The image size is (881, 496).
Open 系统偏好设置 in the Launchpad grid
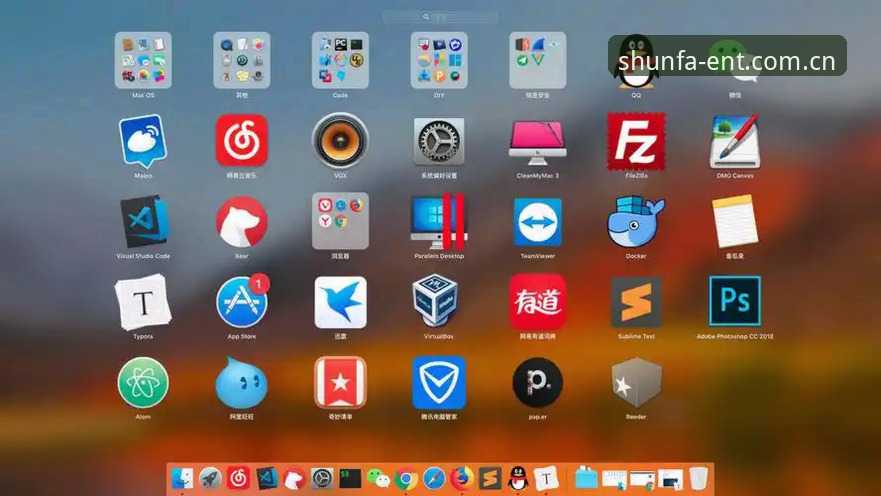(439, 140)
